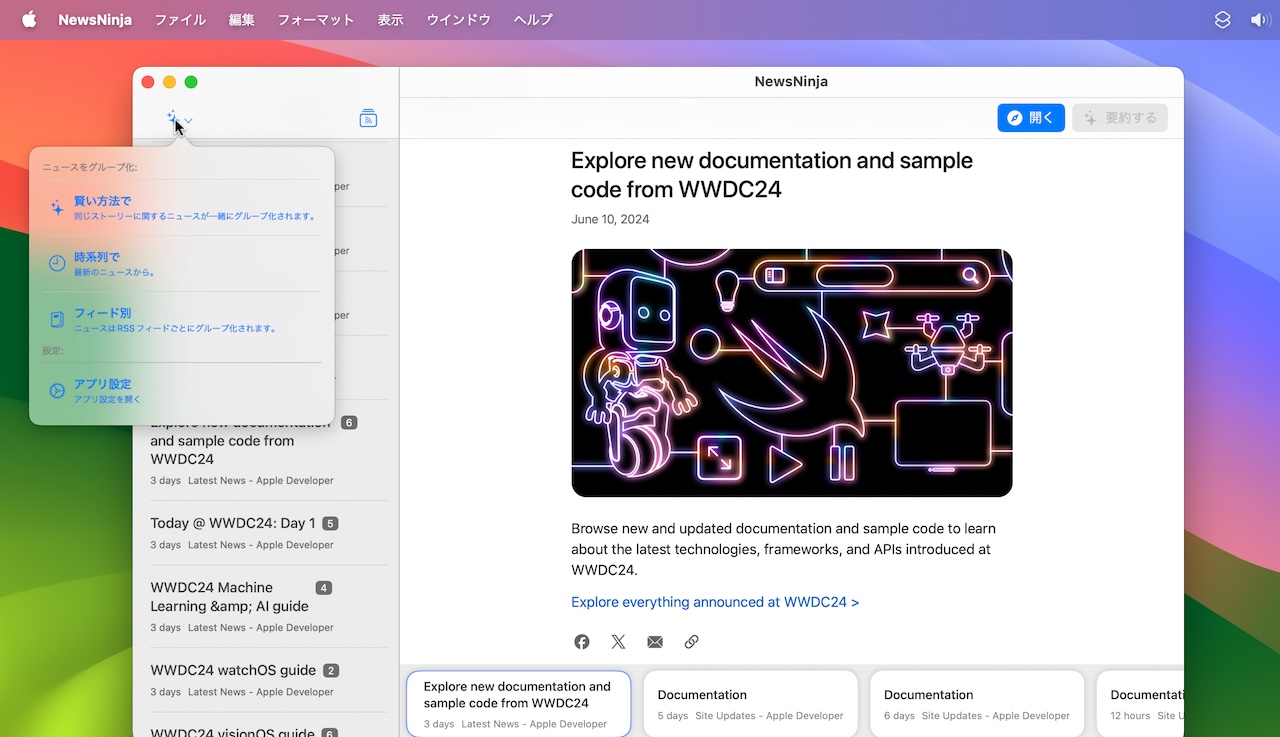The width and height of the screenshot is (1280, 737).
Task: Select bottom card Explore new documentation and sample code
Action: point(519,704)
